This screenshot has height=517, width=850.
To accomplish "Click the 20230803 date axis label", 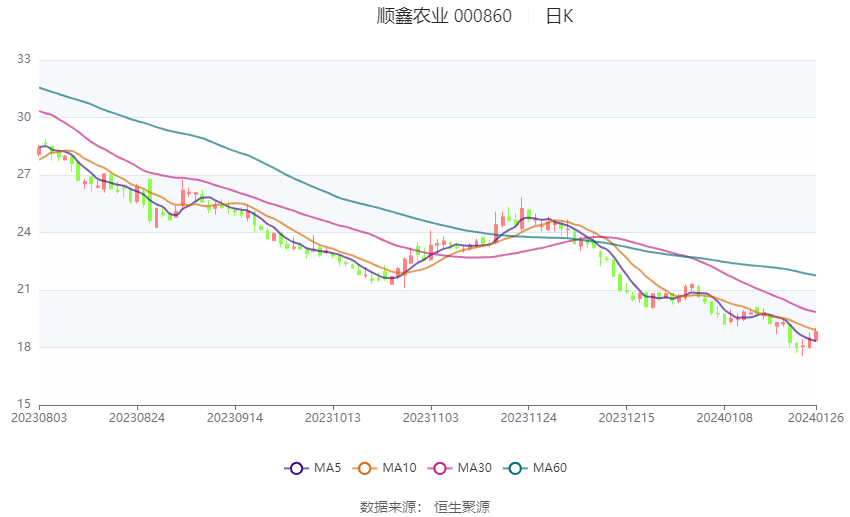I will 39,418.
